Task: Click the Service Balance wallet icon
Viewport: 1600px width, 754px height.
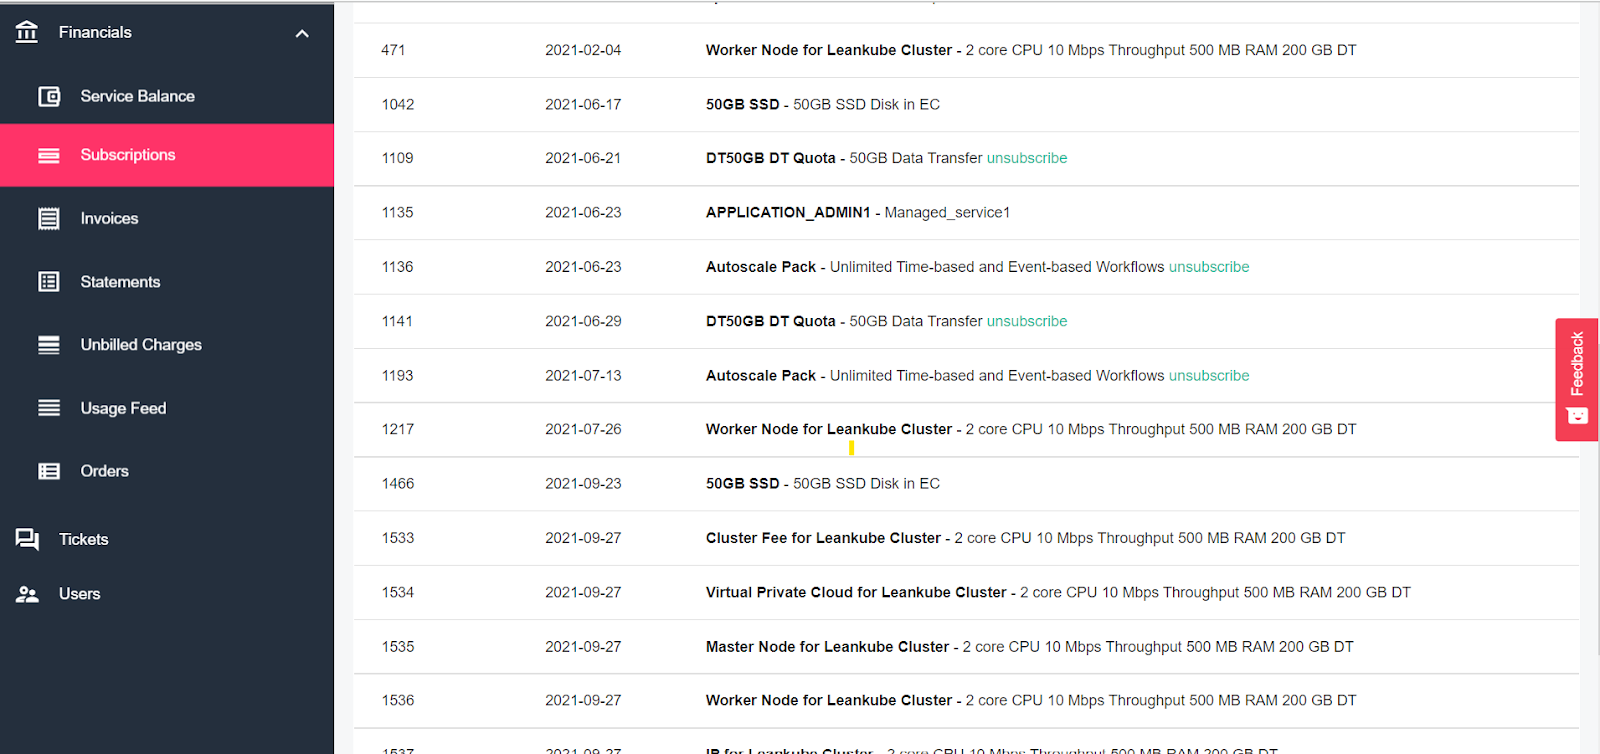Action: 49,96
